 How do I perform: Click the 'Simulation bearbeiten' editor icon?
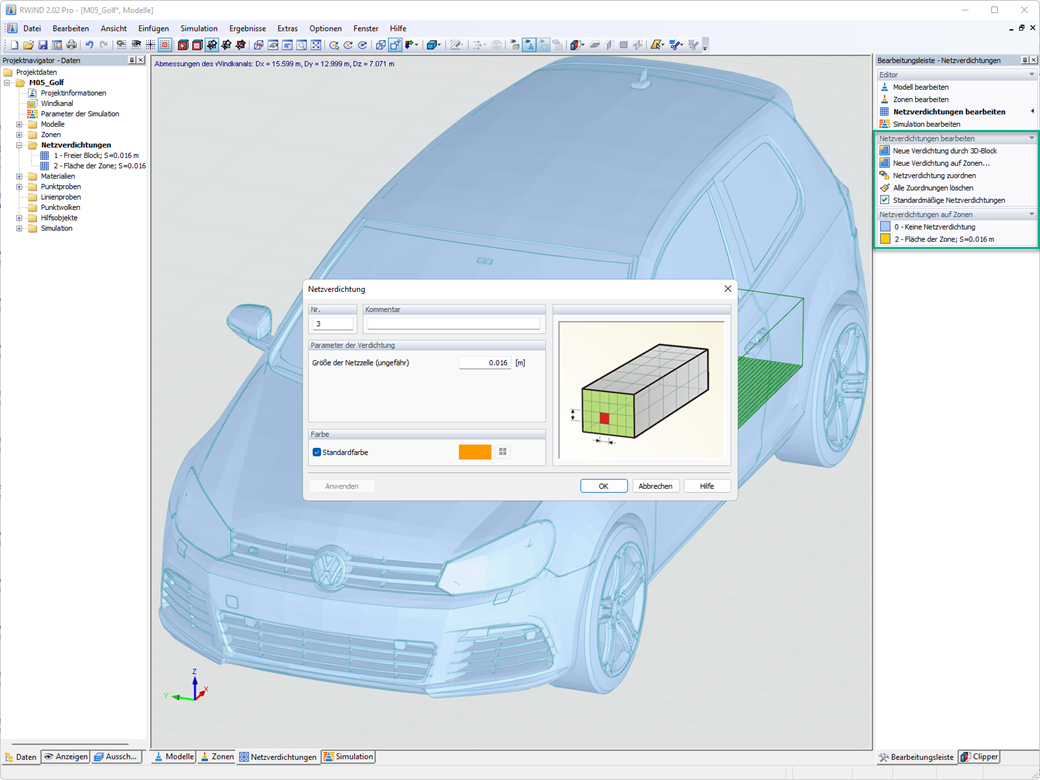point(884,124)
